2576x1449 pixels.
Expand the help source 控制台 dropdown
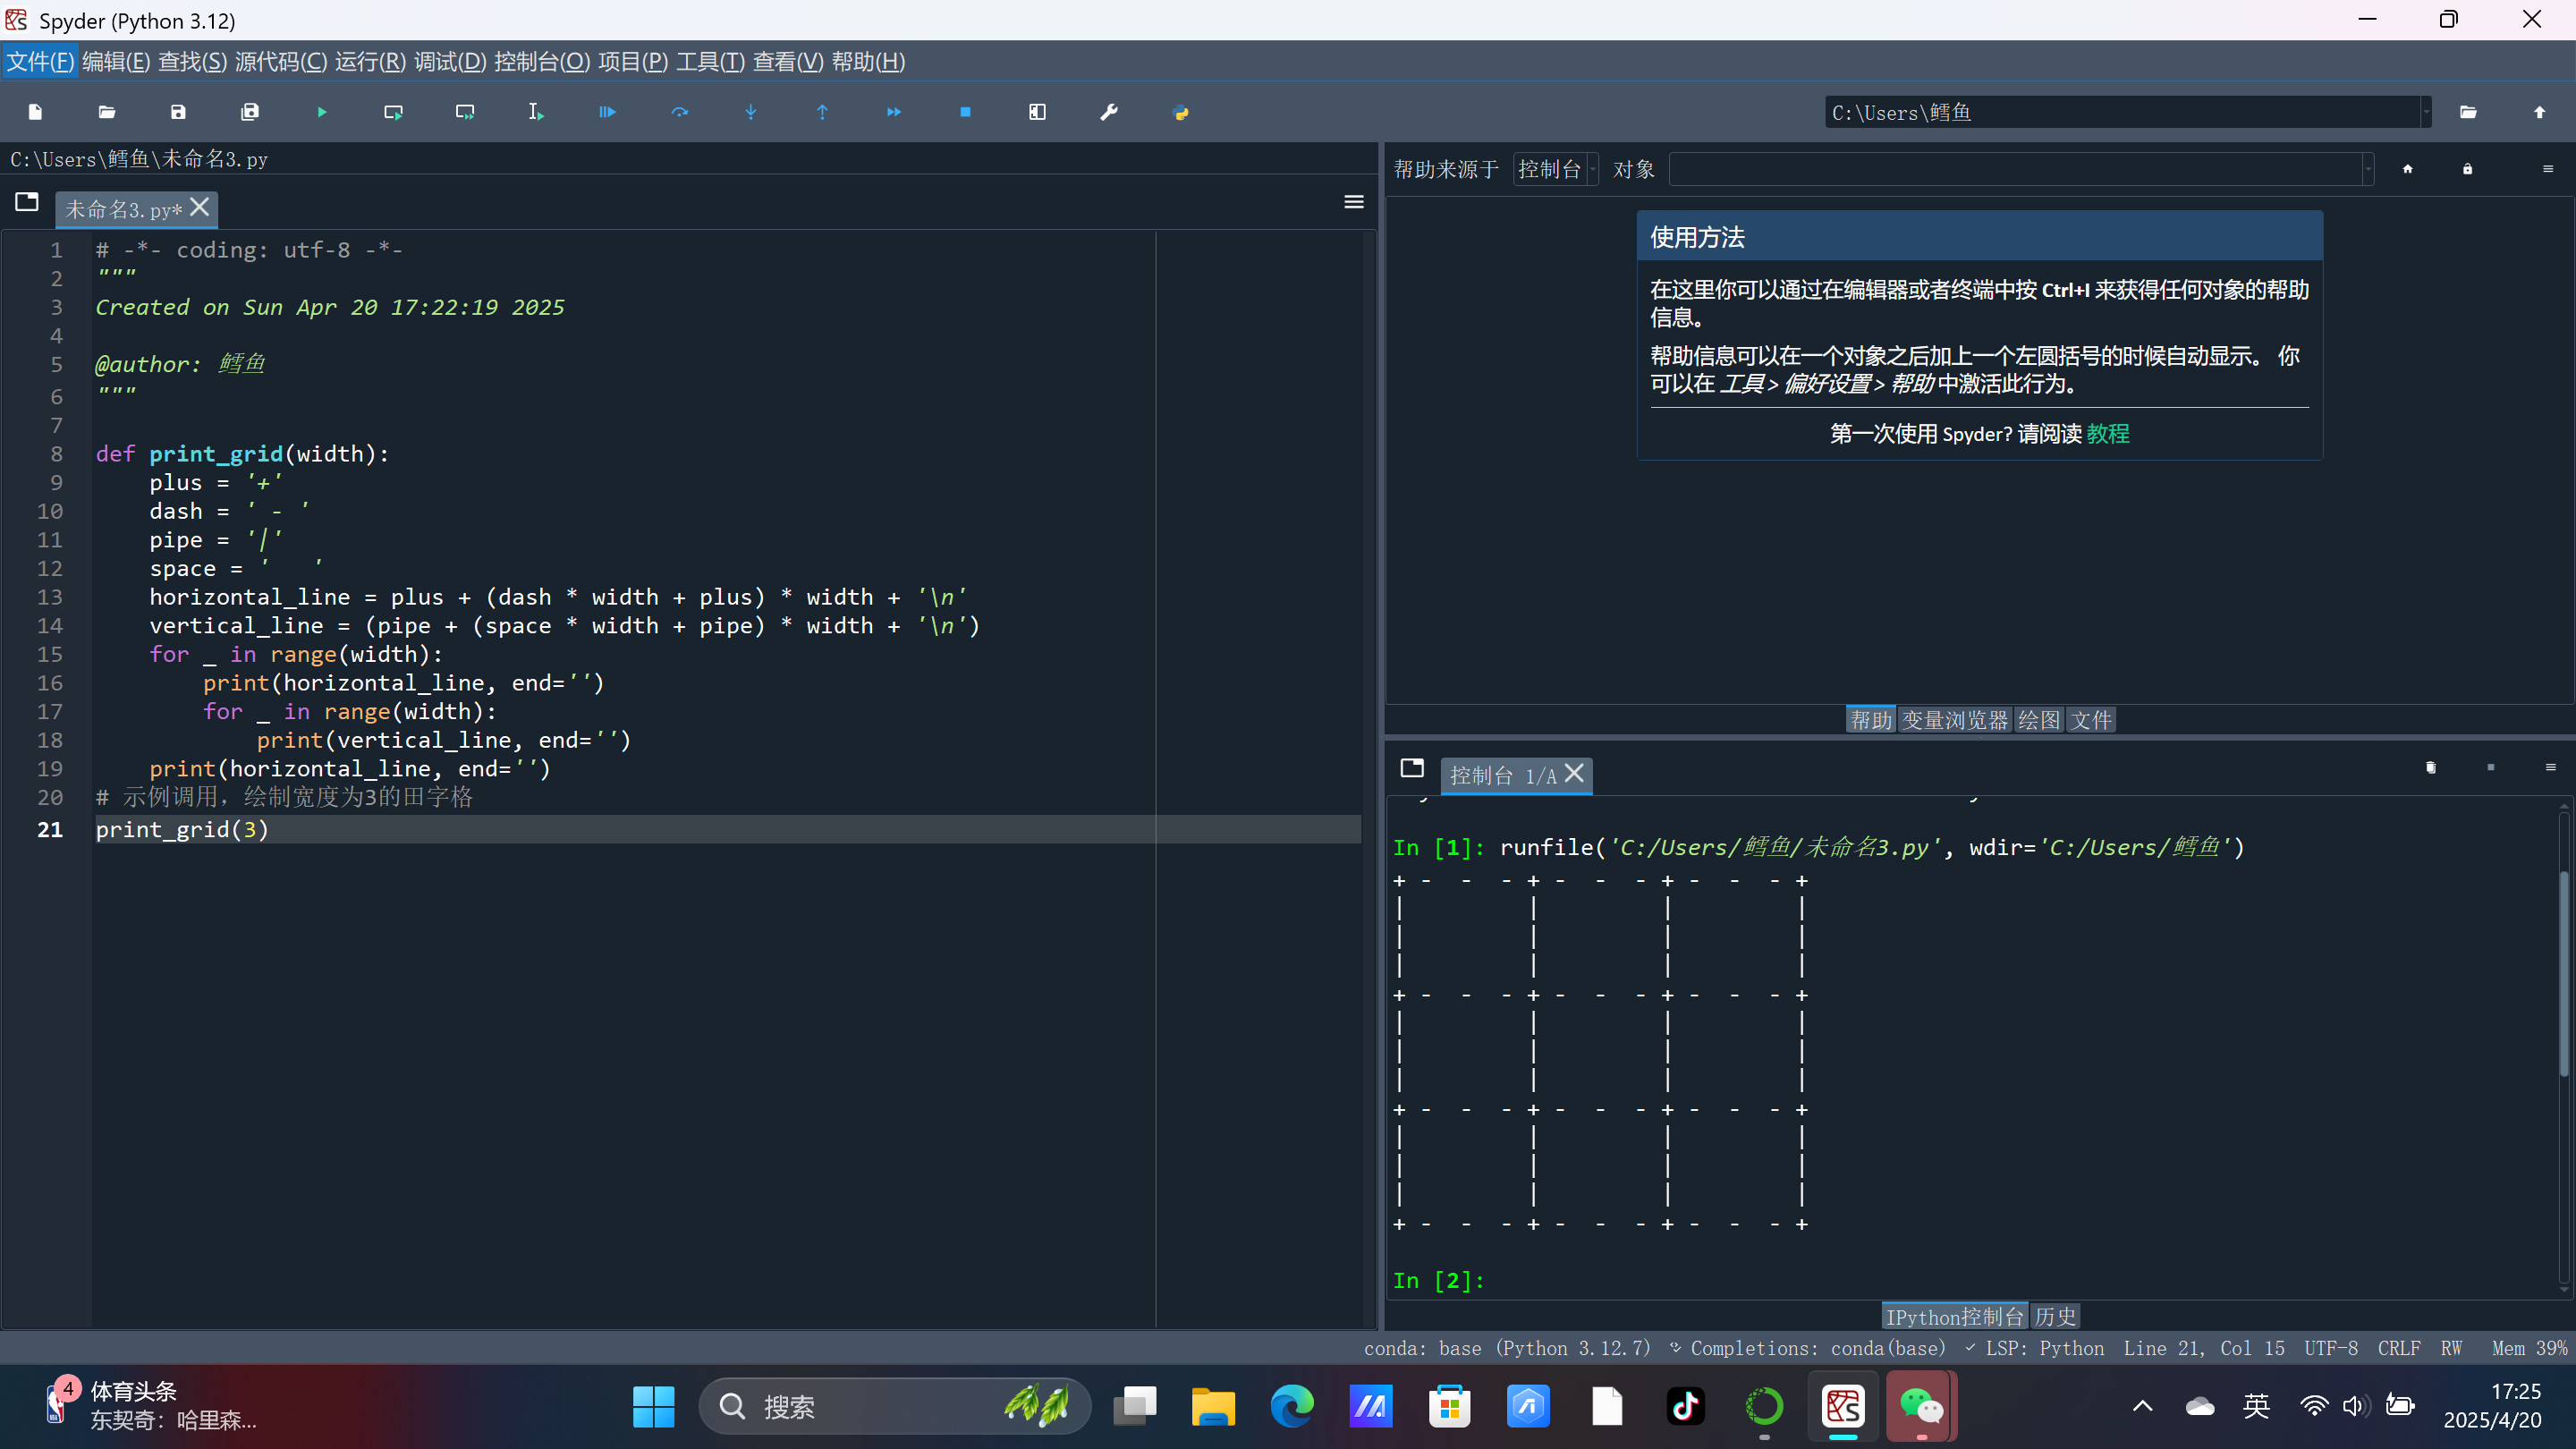click(x=1556, y=169)
